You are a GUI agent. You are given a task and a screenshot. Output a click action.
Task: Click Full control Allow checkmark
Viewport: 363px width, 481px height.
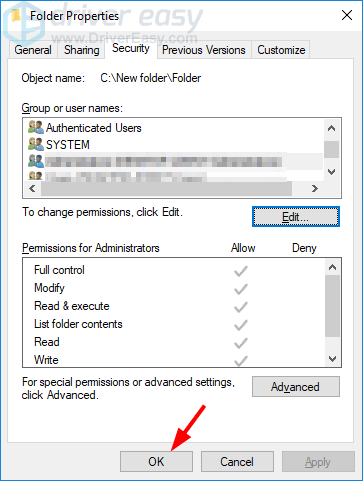[240, 271]
